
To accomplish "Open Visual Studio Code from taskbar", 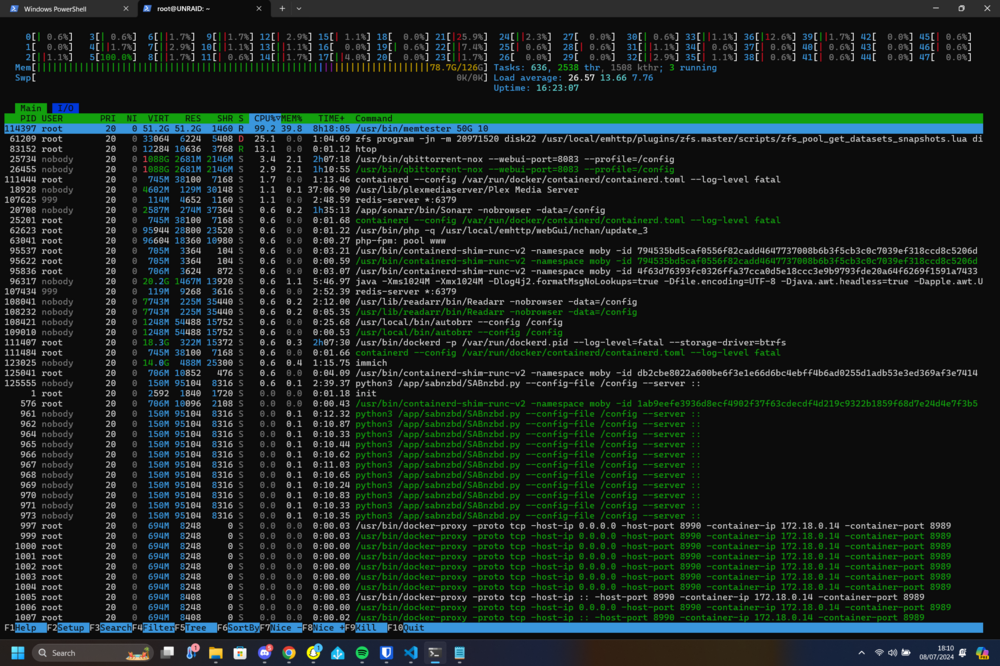I will [x=411, y=653].
